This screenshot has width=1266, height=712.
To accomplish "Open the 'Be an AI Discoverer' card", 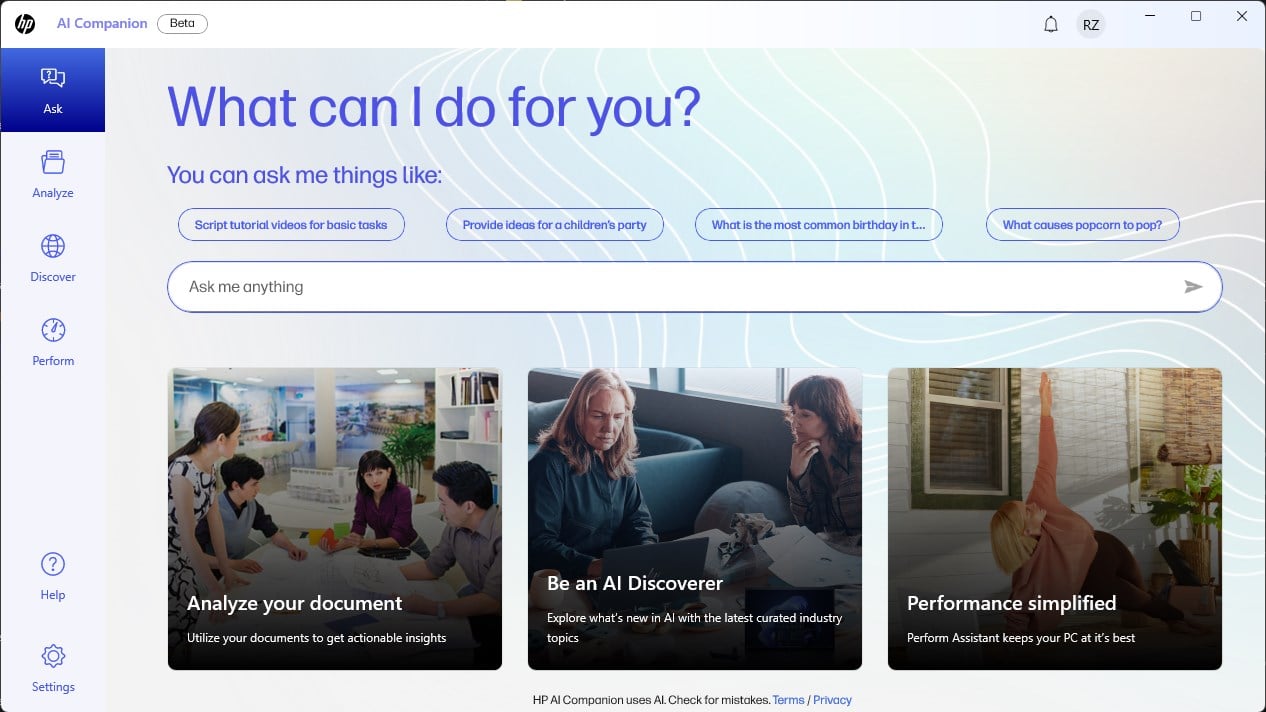I will point(695,519).
